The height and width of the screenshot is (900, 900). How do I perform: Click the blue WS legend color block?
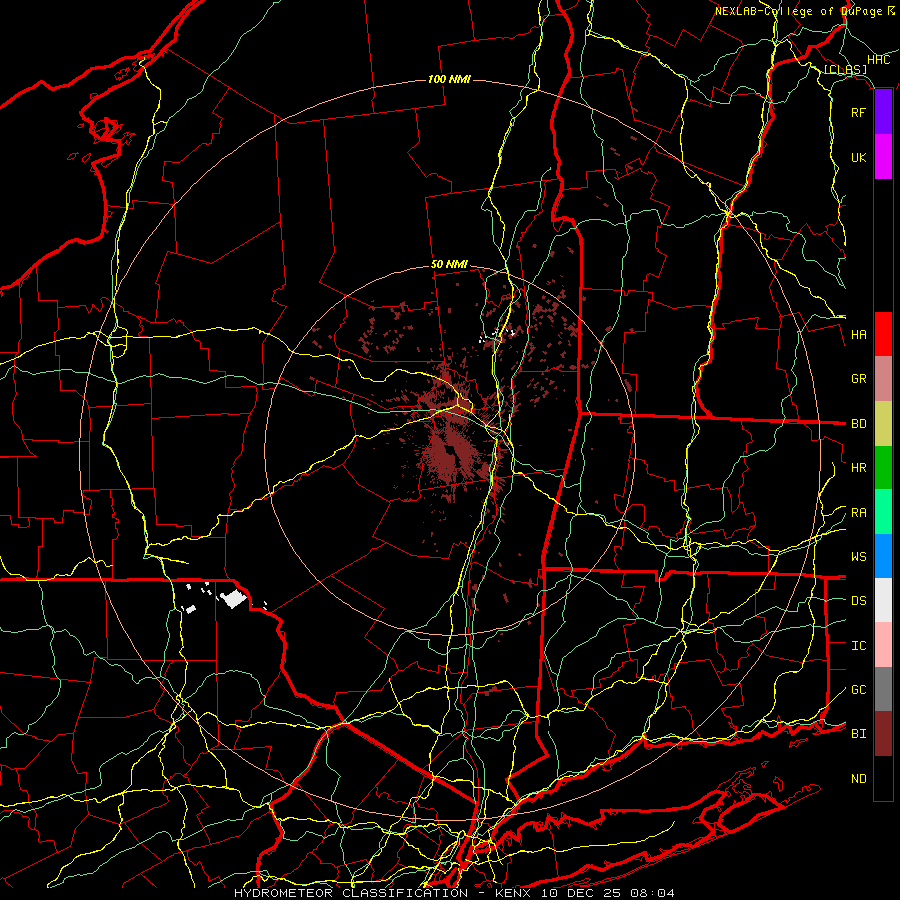click(883, 556)
